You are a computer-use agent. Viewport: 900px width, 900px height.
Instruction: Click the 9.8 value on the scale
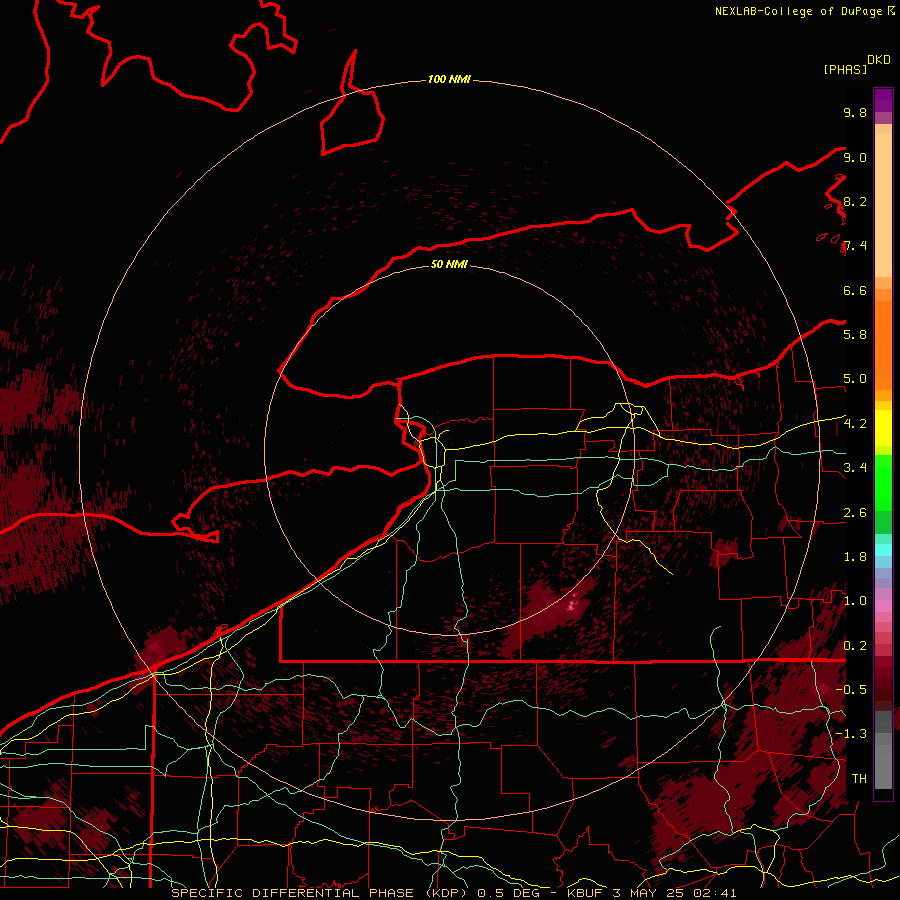coord(855,113)
